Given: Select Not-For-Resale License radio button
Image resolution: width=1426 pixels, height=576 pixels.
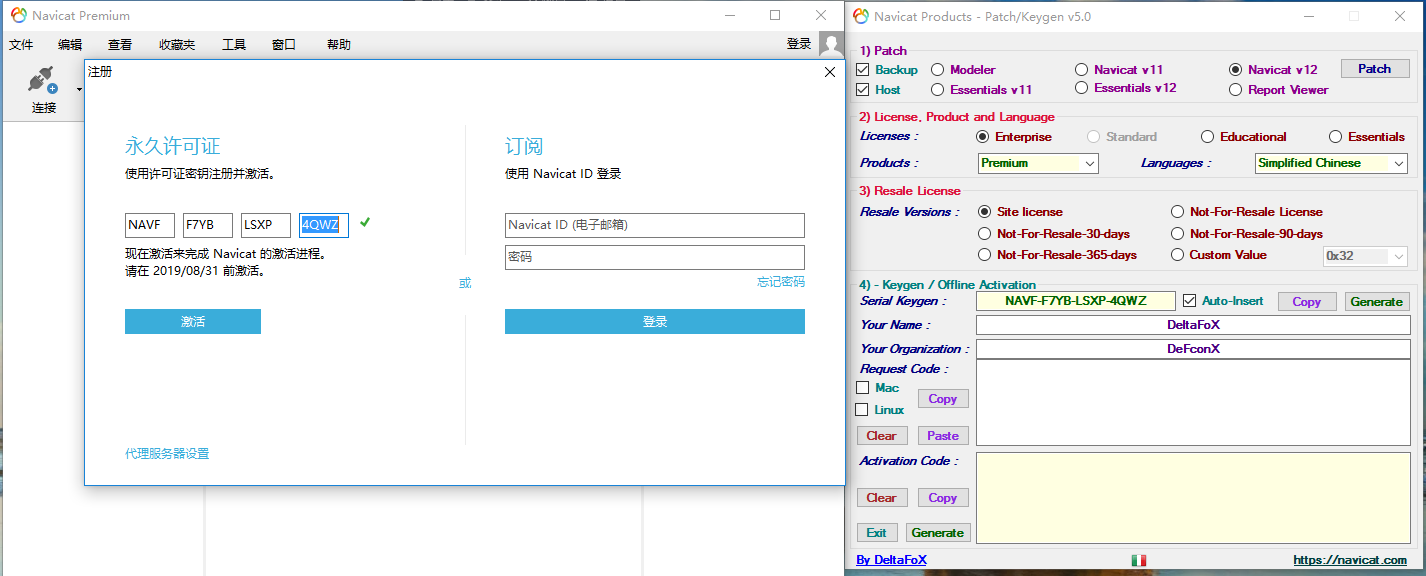Looking at the screenshot, I should pyautogui.click(x=1177, y=212).
